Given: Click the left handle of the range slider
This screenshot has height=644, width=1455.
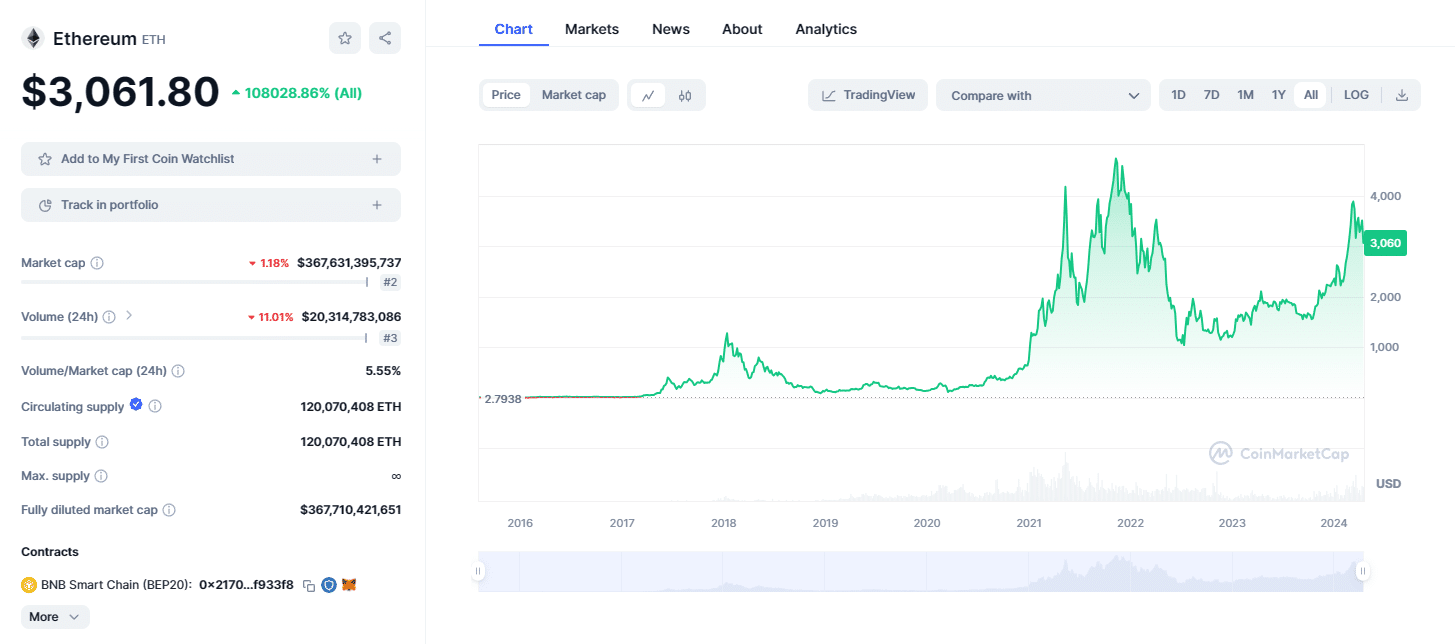Looking at the screenshot, I should [x=478, y=571].
